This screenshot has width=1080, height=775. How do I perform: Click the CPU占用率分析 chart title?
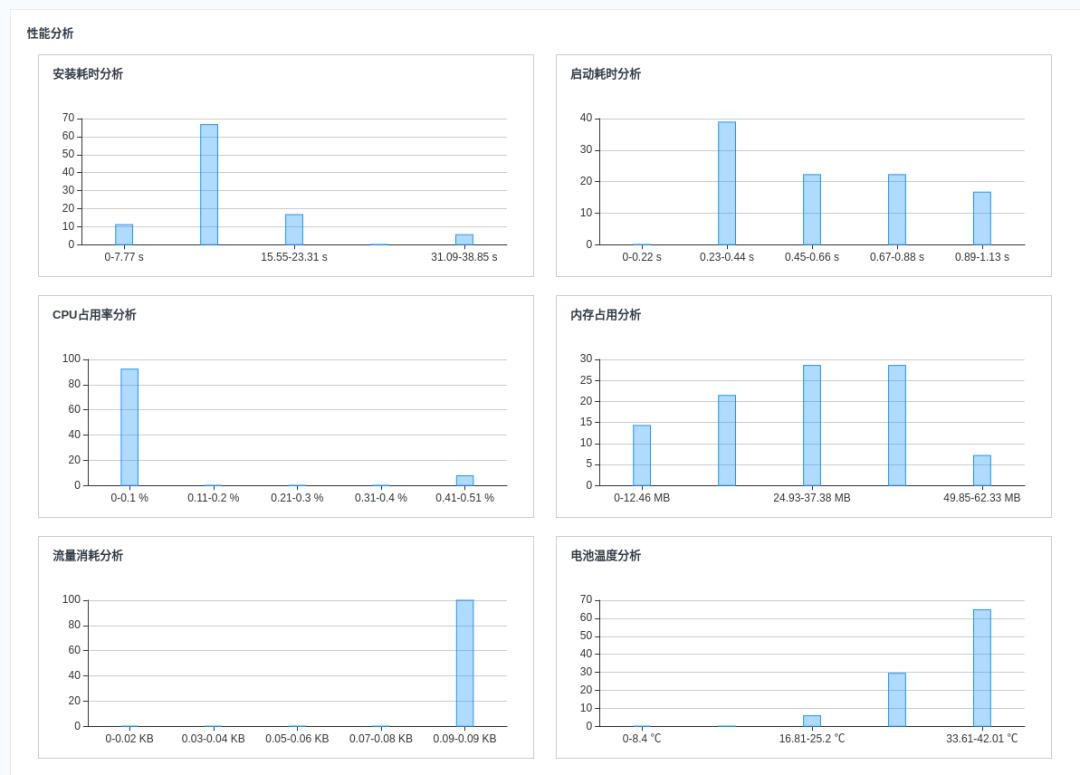94,315
